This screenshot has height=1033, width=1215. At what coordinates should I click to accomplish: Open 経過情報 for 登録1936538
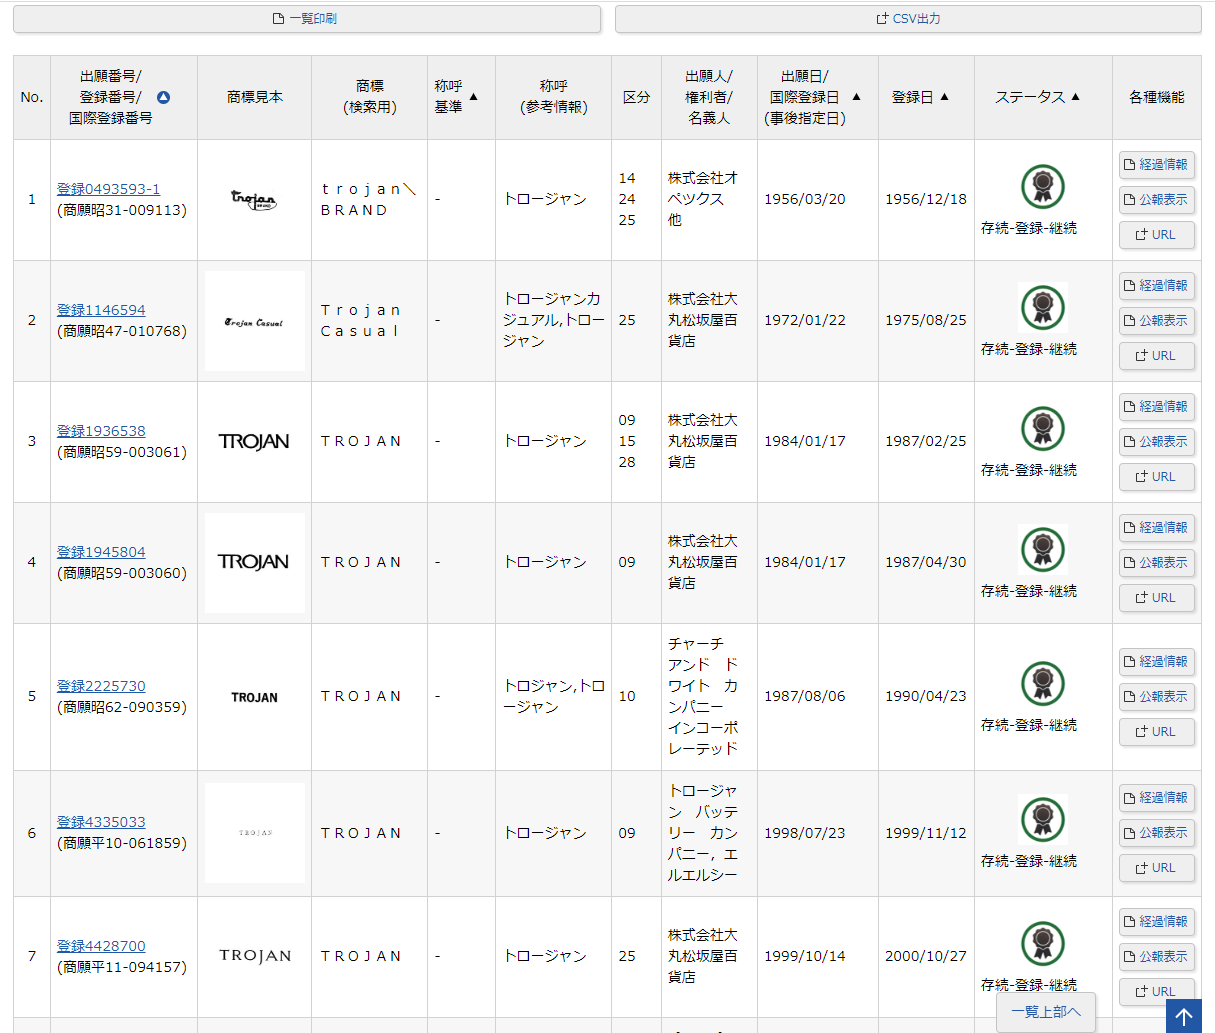click(x=1157, y=407)
